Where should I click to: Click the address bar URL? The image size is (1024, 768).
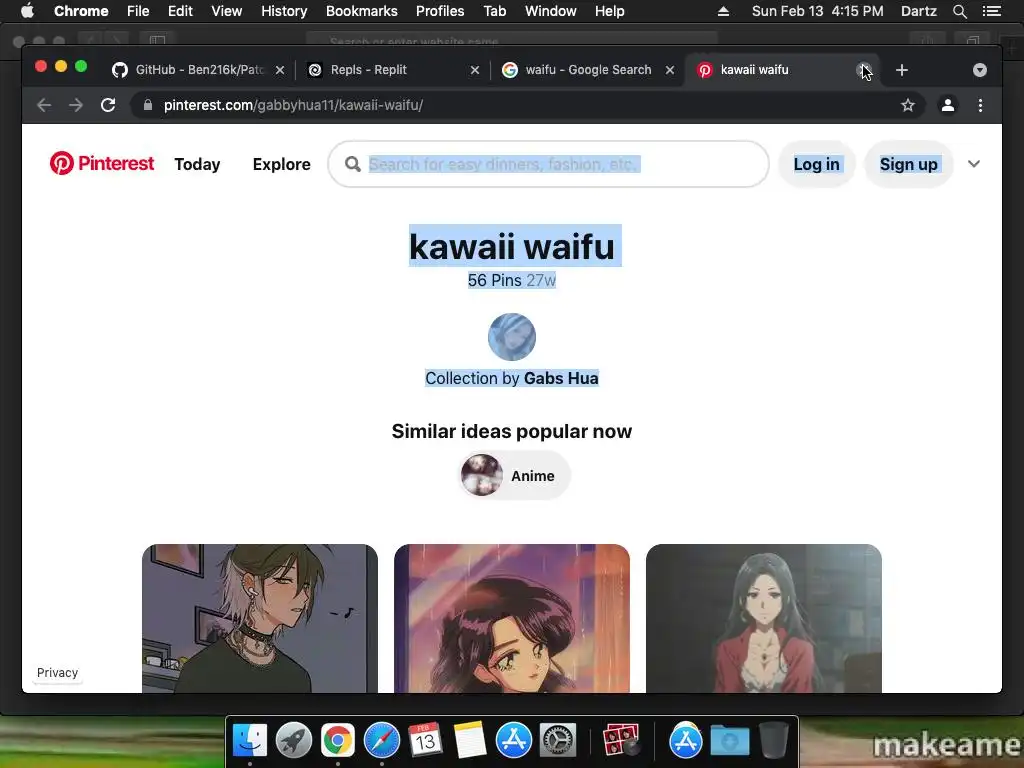(x=293, y=105)
